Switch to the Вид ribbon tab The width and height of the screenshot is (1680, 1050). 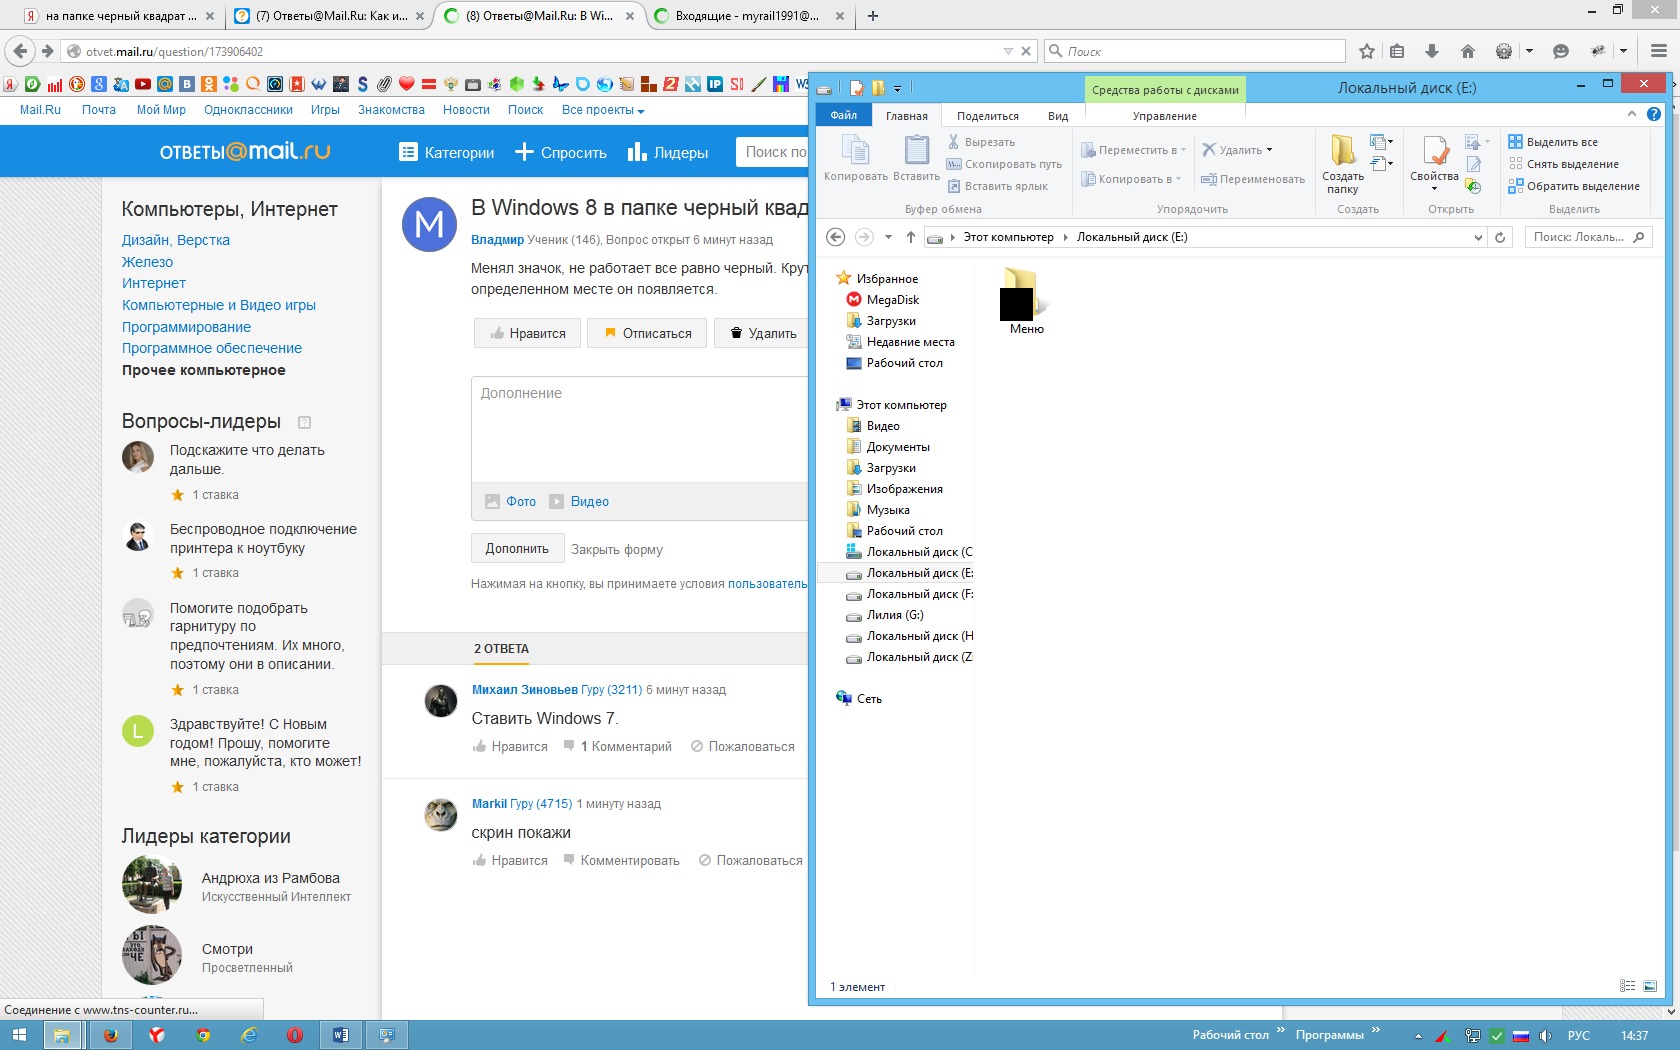(x=1058, y=116)
